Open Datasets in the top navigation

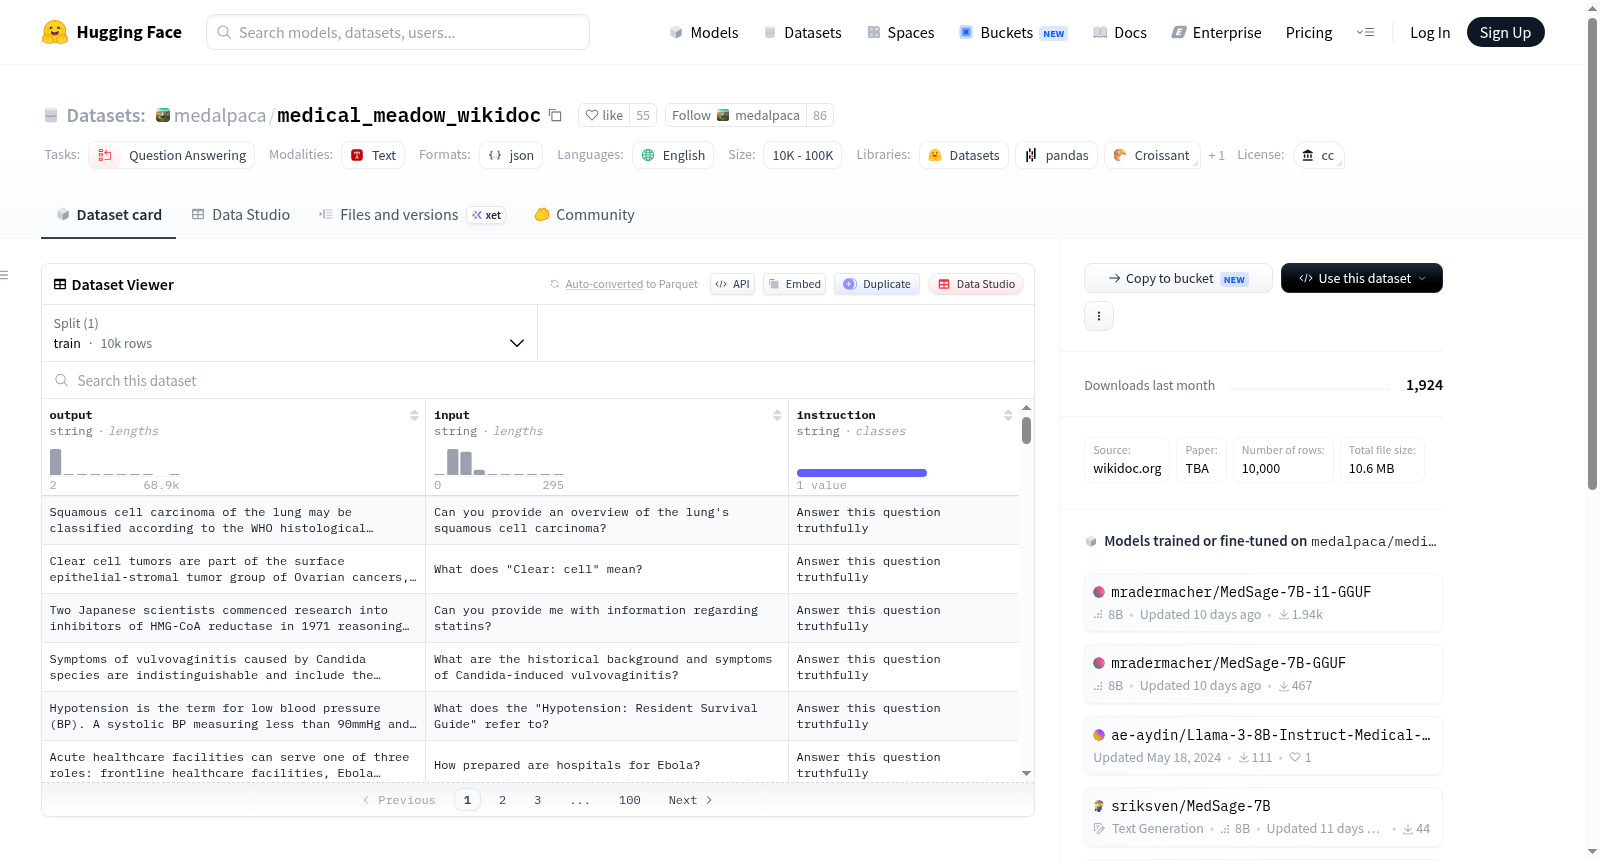coord(802,32)
